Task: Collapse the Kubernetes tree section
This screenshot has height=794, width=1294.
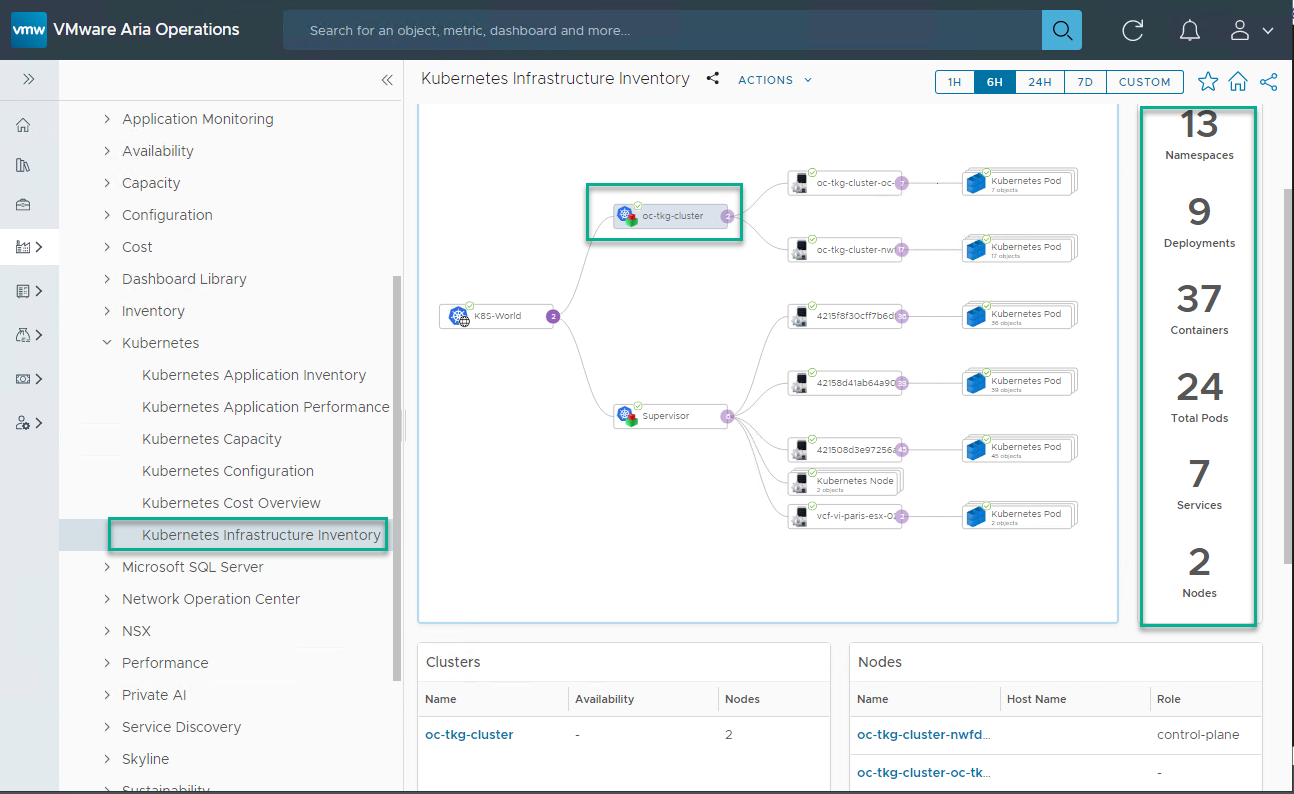Action: click(108, 343)
